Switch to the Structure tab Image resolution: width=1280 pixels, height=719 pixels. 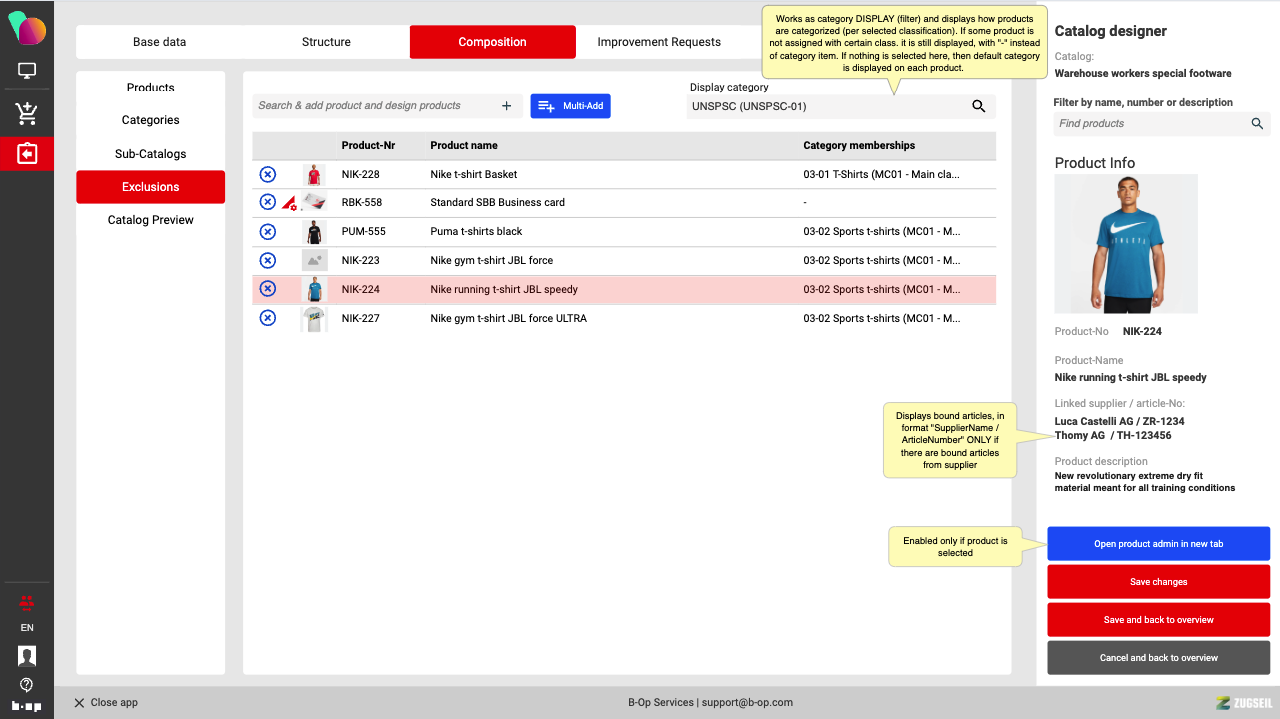click(x=326, y=42)
